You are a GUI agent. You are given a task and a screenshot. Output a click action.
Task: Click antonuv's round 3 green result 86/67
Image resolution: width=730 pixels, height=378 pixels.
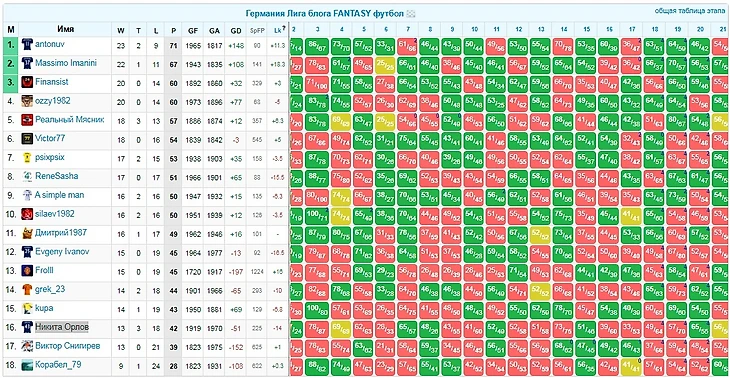tap(317, 47)
